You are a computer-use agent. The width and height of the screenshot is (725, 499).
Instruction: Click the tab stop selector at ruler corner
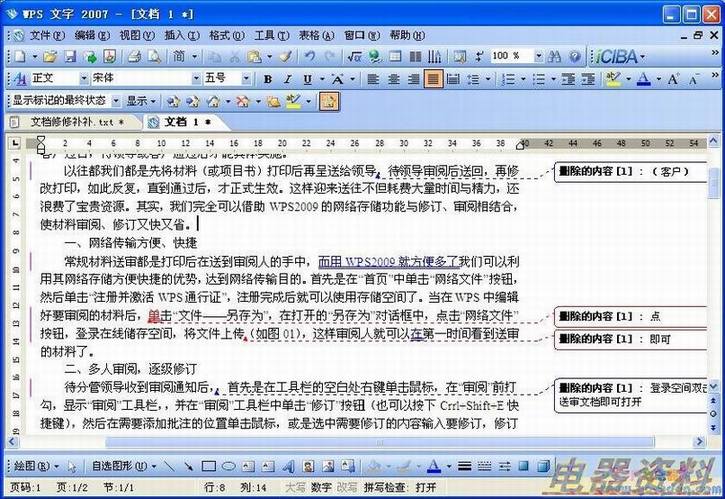click(x=15, y=143)
